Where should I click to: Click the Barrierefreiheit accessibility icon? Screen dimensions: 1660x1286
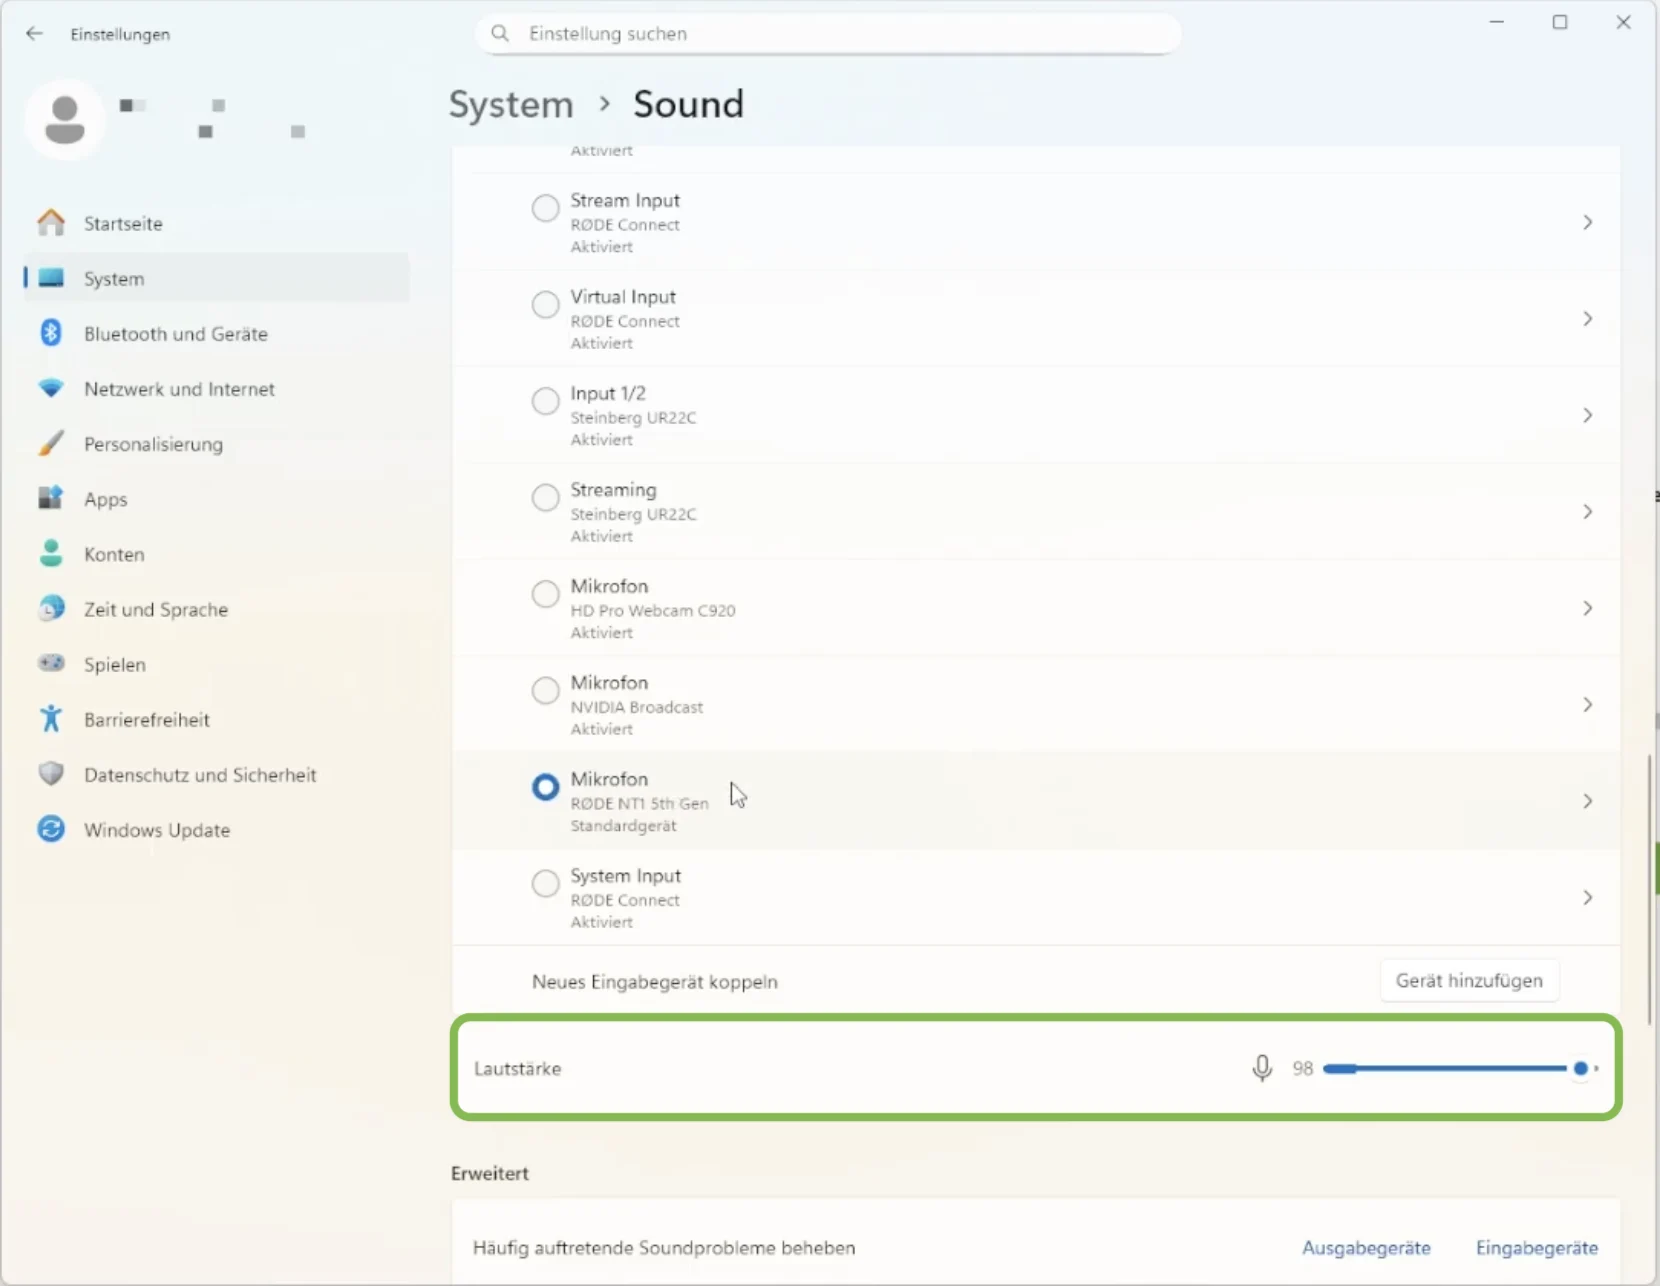click(x=51, y=719)
